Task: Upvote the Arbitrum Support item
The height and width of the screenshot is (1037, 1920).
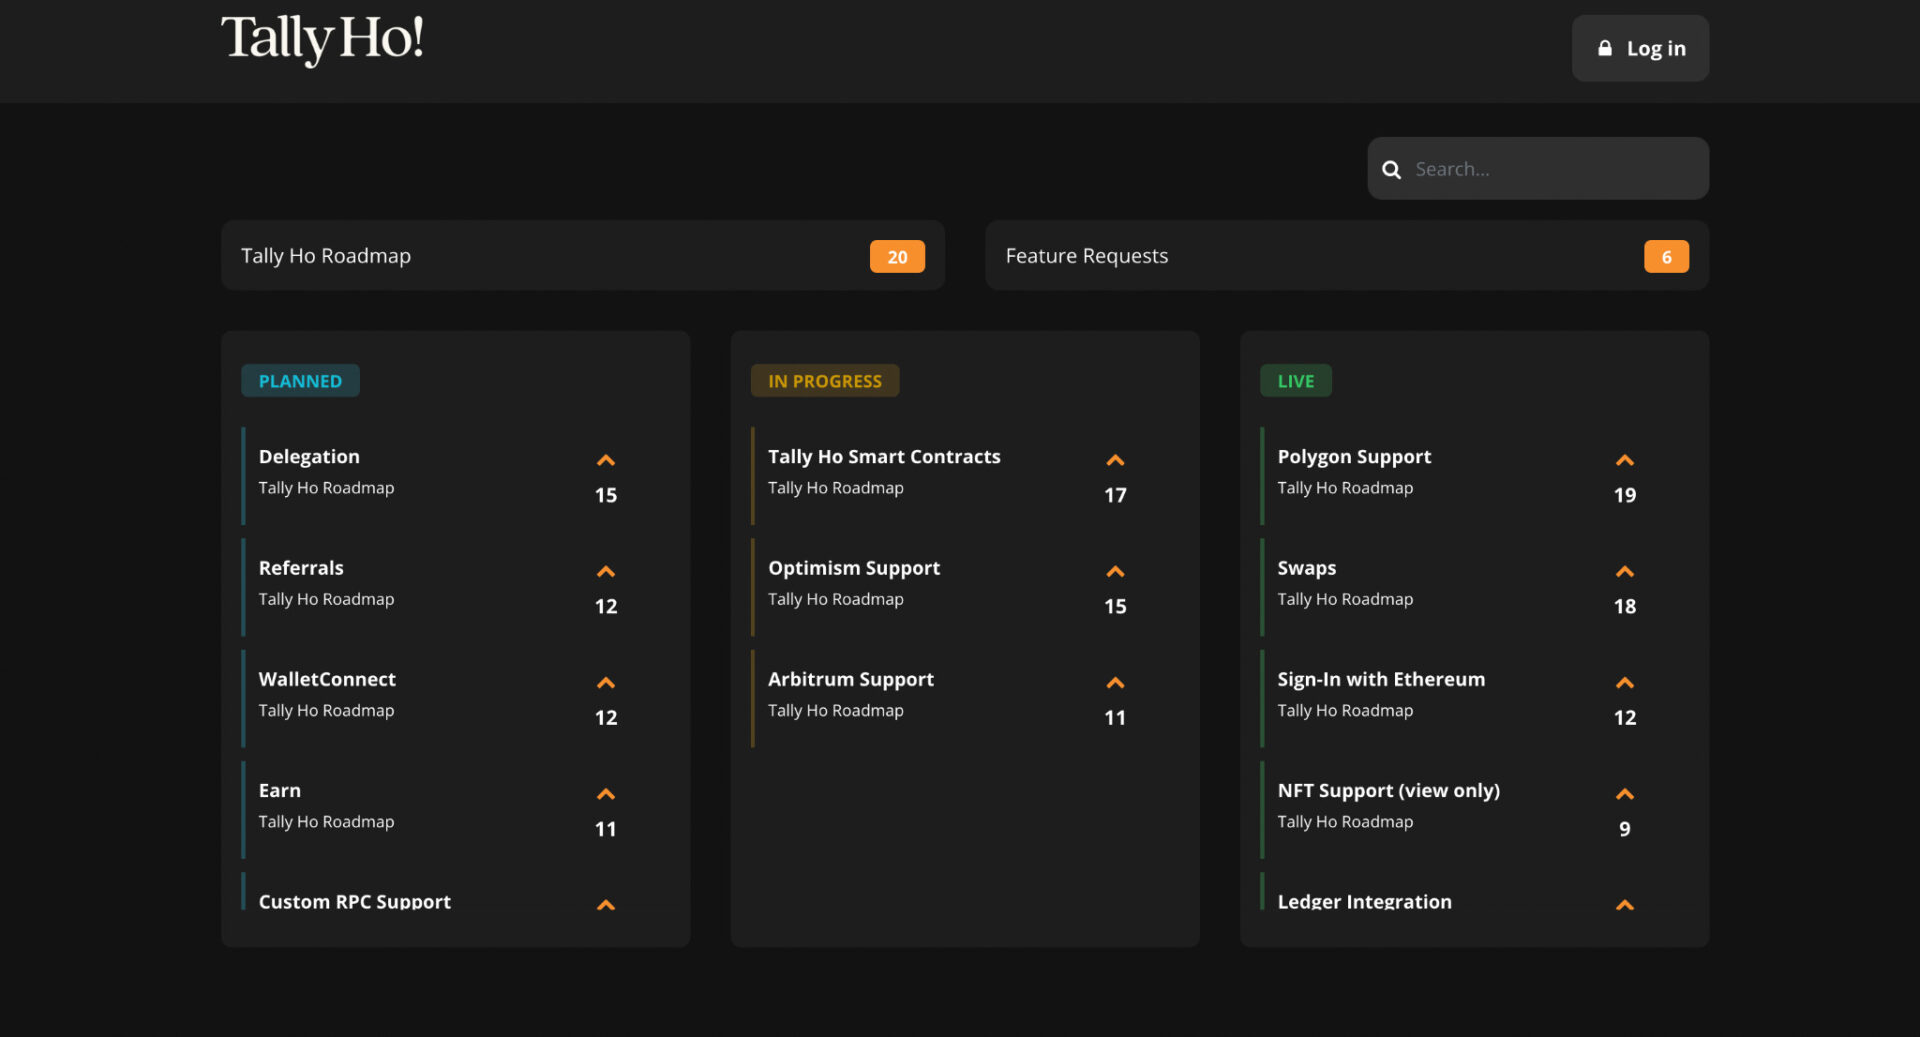Action: [x=1115, y=682]
